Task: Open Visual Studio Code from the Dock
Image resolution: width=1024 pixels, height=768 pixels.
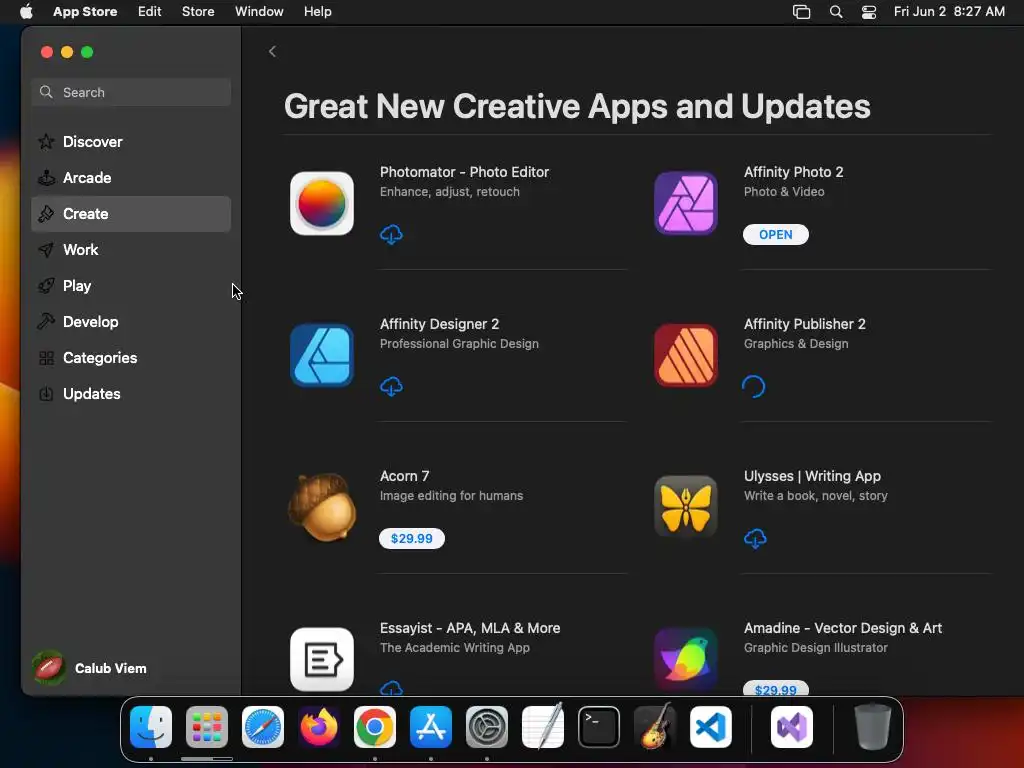Action: click(x=711, y=727)
